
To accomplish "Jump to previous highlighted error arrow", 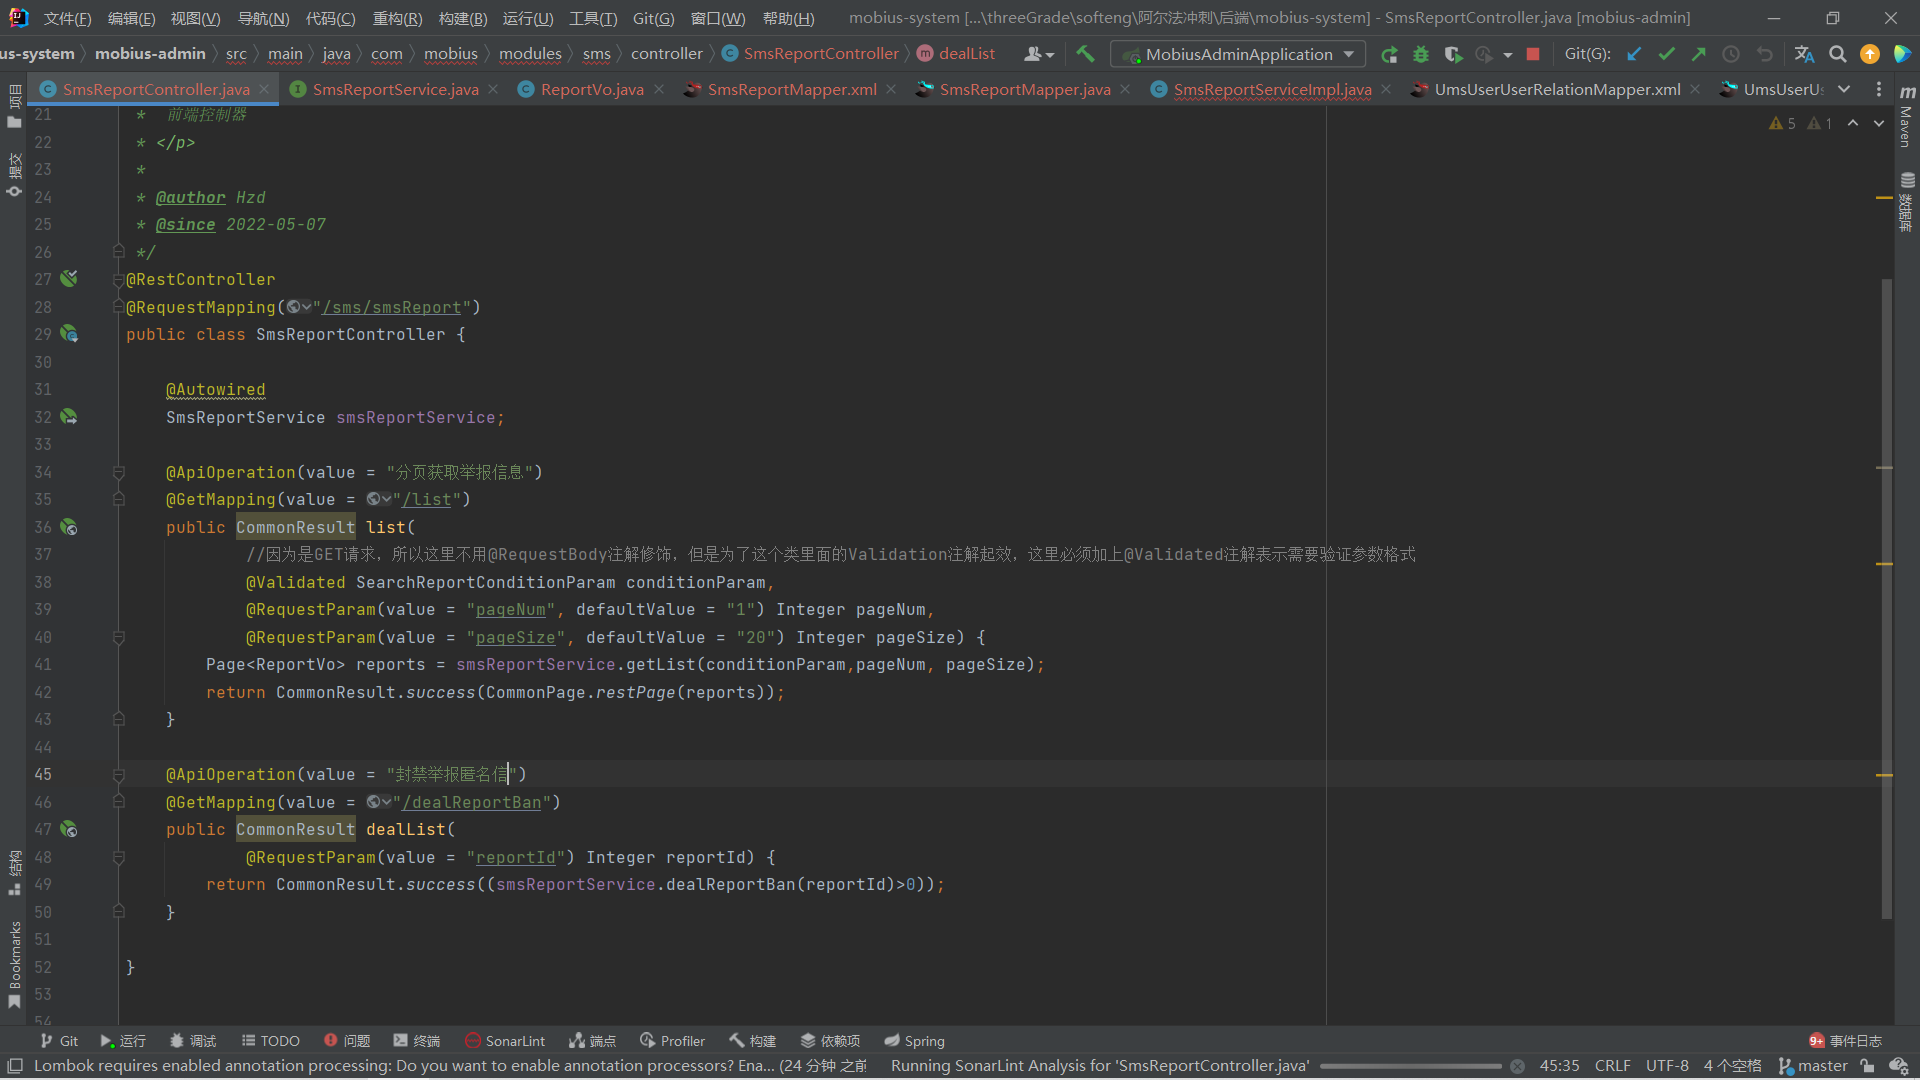I will coord(1853,123).
